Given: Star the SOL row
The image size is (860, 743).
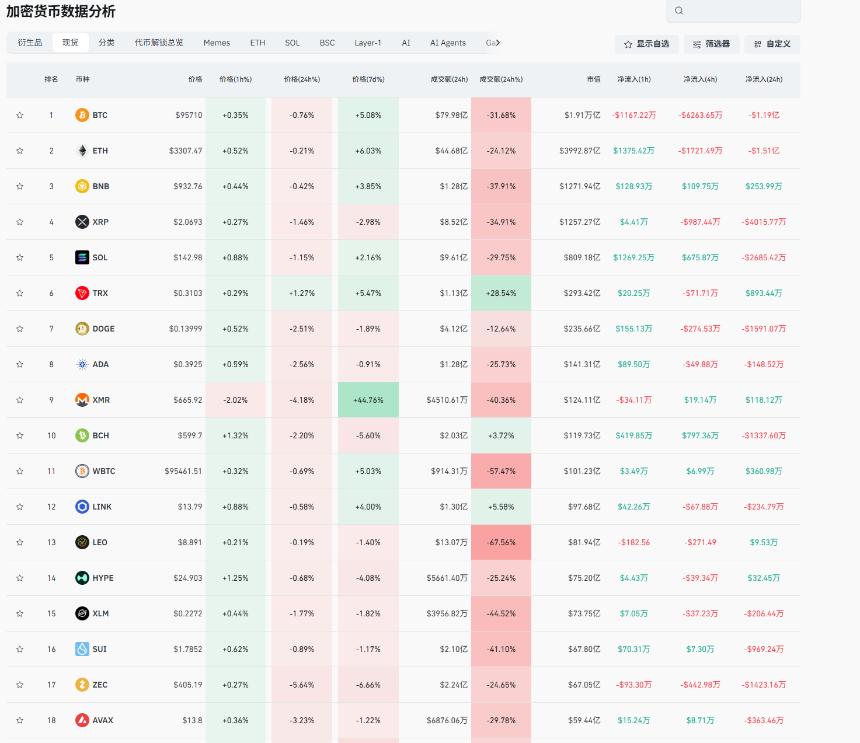Looking at the screenshot, I should [x=20, y=257].
